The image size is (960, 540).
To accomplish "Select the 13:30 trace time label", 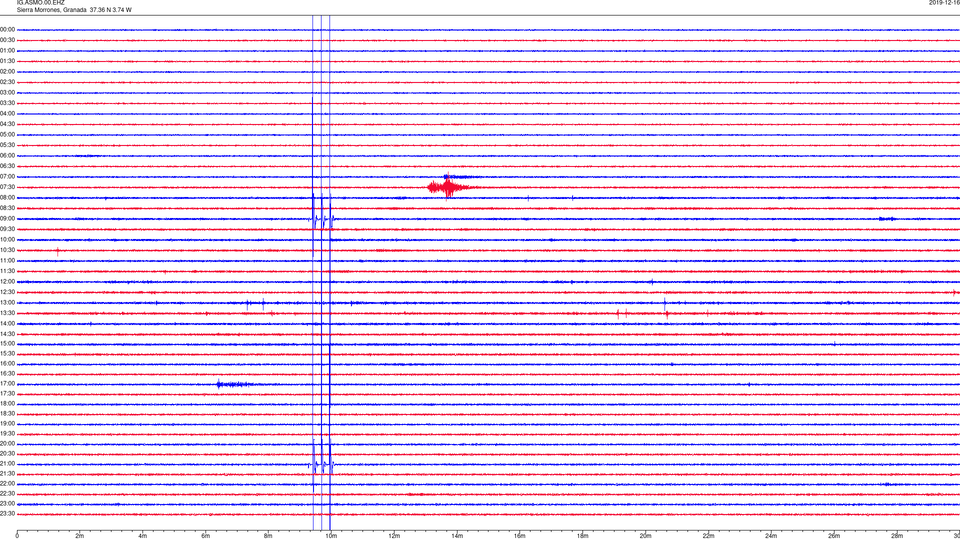I will point(7,313).
